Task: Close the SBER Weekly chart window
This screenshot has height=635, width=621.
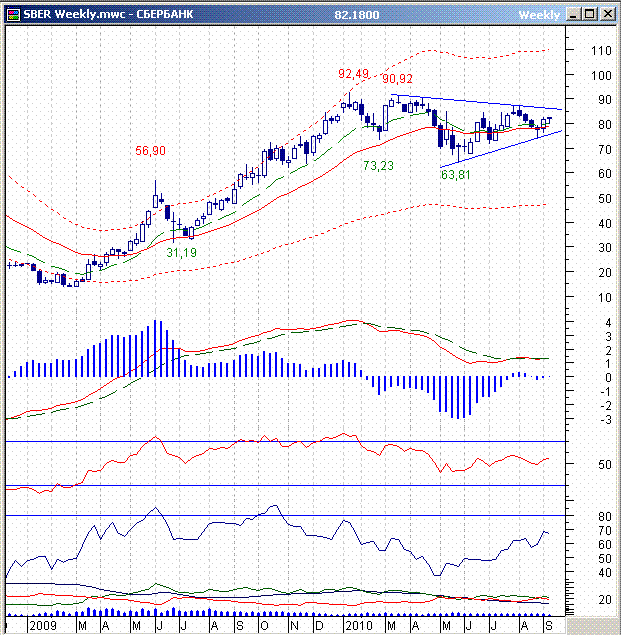Action: pyautogui.click(x=608, y=15)
